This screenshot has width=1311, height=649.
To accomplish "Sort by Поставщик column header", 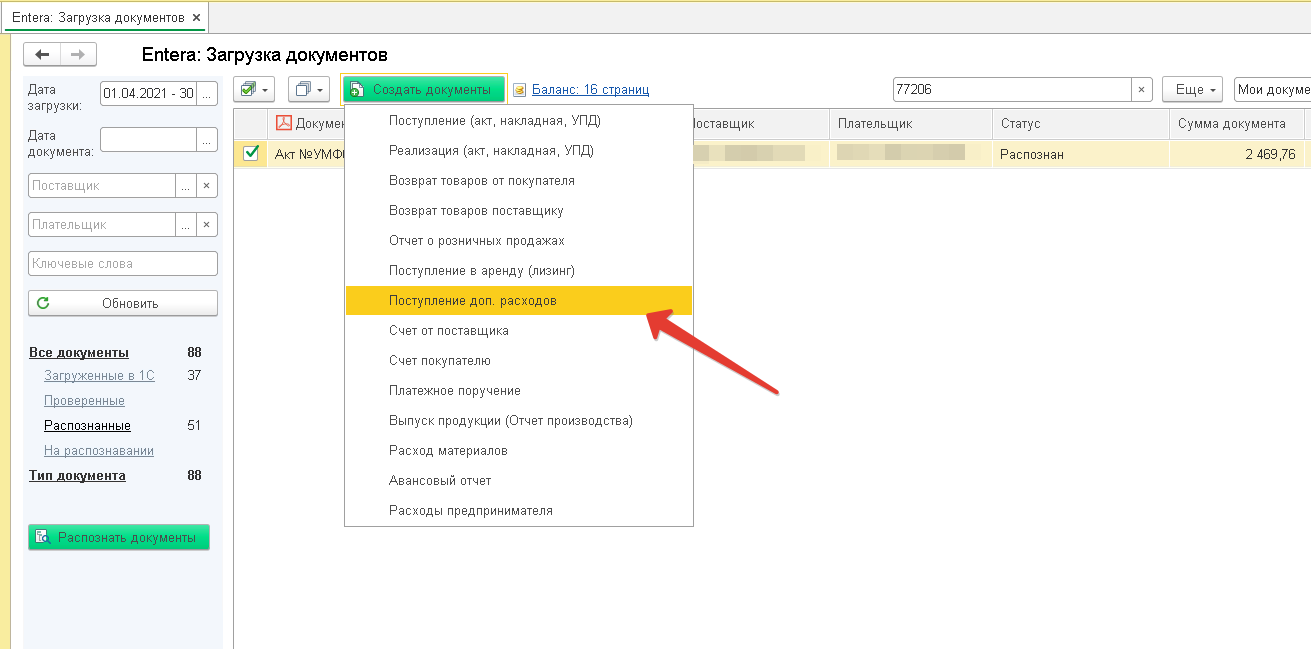I will [759, 123].
